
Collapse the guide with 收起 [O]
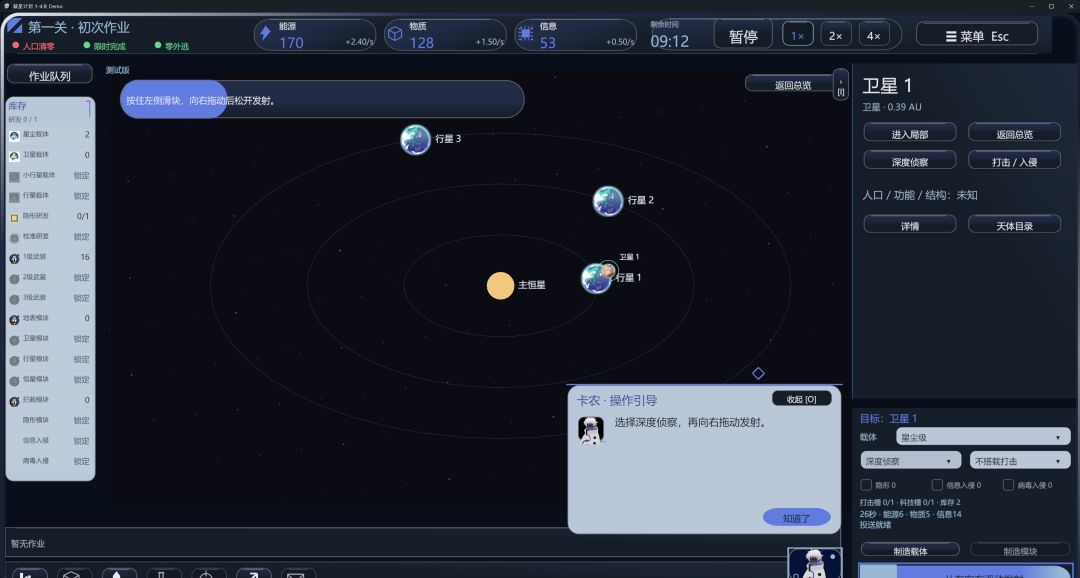point(802,399)
